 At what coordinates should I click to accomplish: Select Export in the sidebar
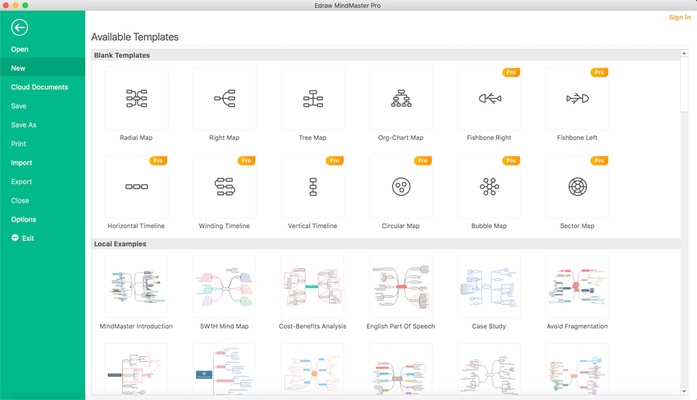coord(21,181)
